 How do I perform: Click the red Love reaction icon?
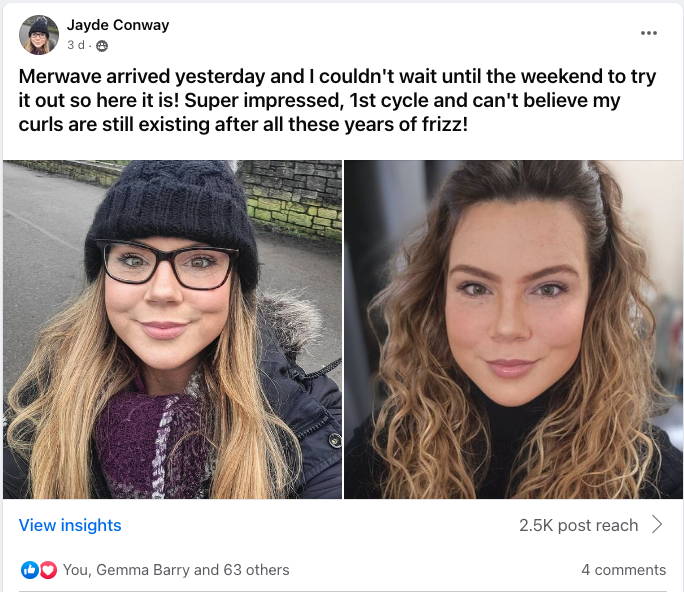pos(48,570)
